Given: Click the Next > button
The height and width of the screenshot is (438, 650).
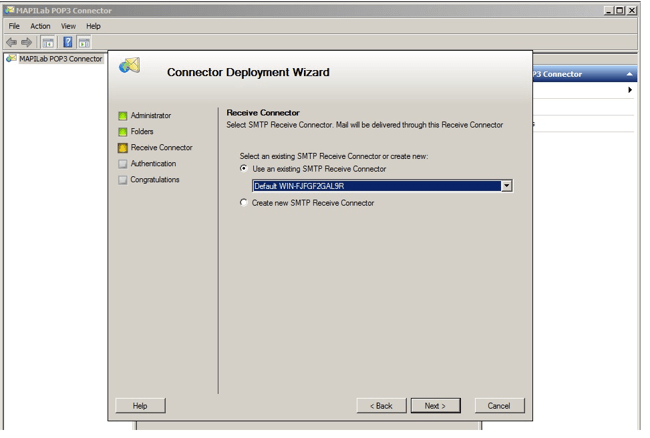Looking at the screenshot, I should [x=435, y=406].
